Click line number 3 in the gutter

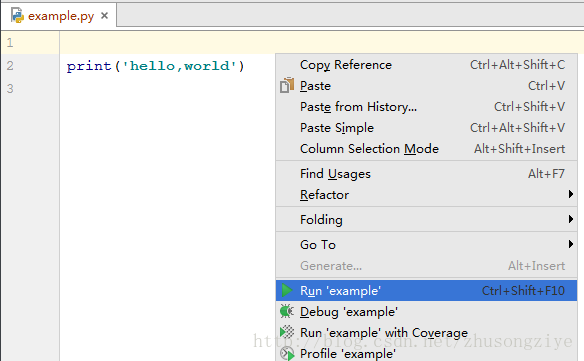coord(10,89)
